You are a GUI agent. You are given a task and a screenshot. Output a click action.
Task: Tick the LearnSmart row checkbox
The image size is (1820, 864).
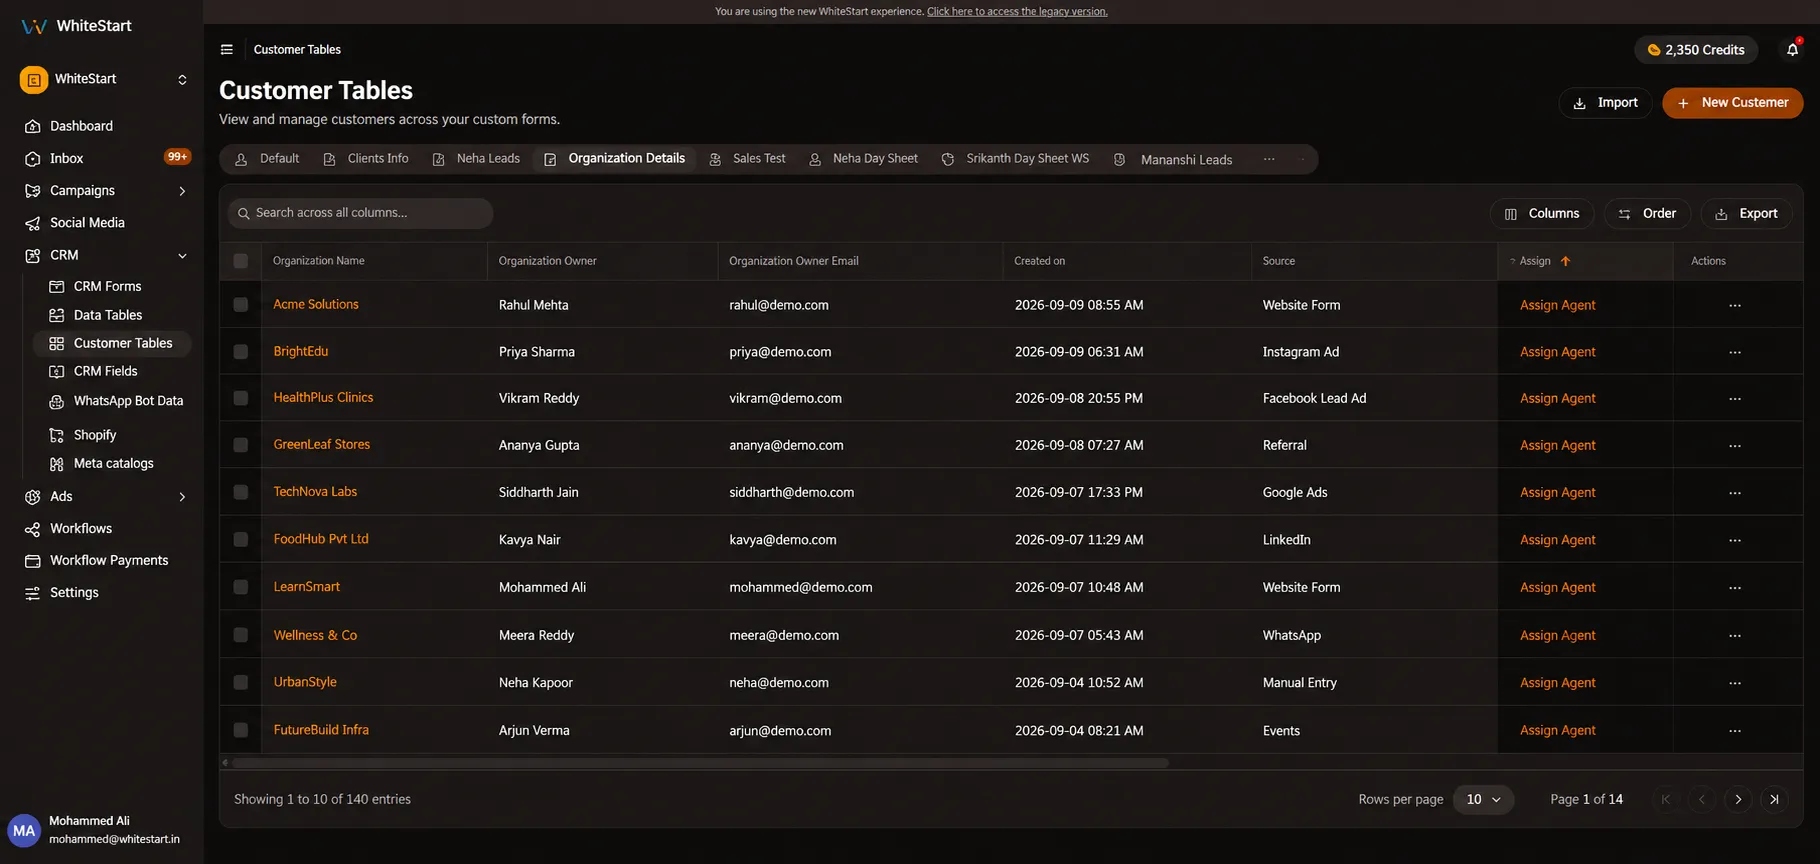pyautogui.click(x=240, y=587)
